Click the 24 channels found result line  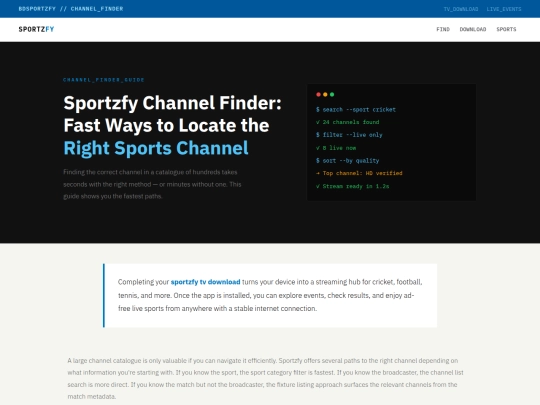(x=347, y=122)
